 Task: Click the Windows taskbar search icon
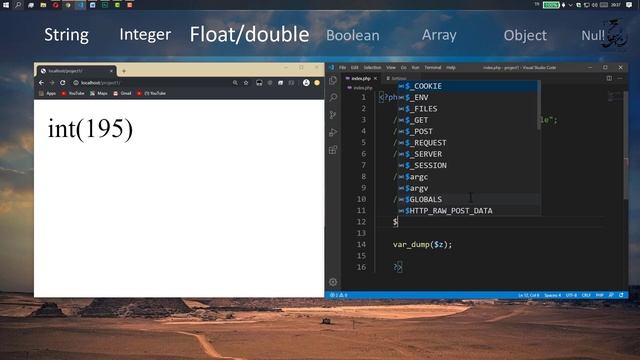point(18,5)
